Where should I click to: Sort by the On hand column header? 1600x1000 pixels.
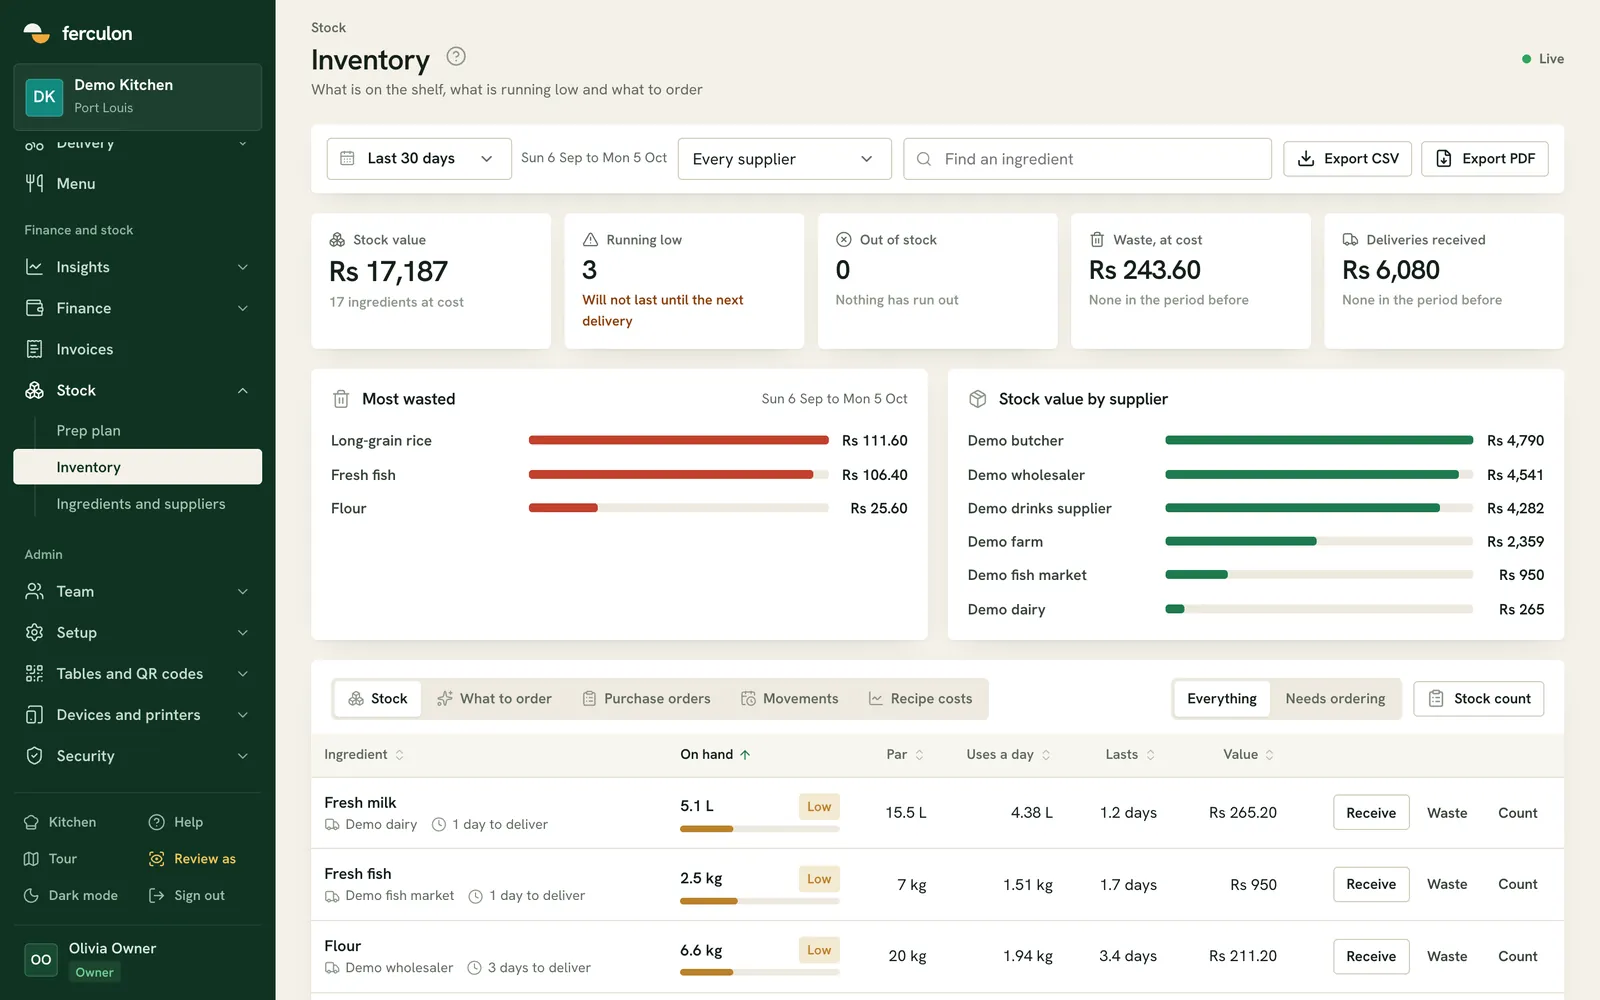715,754
